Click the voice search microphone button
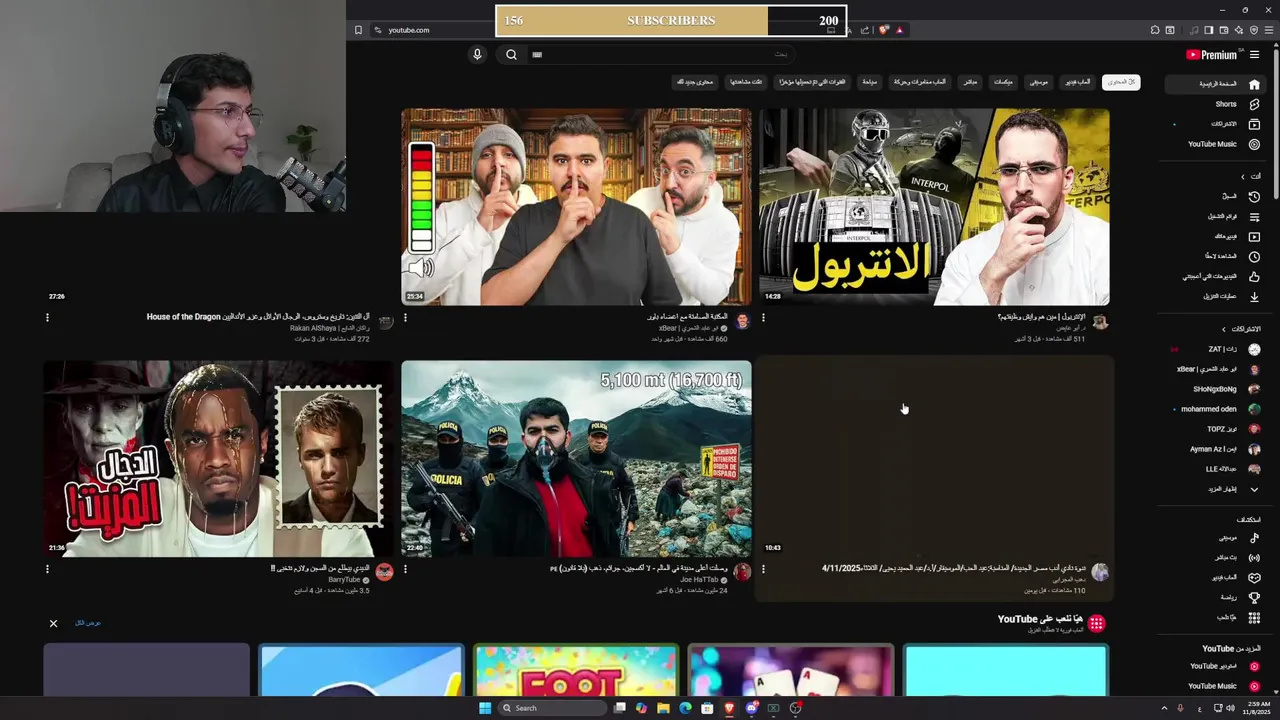The image size is (1280, 720). point(477,55)
